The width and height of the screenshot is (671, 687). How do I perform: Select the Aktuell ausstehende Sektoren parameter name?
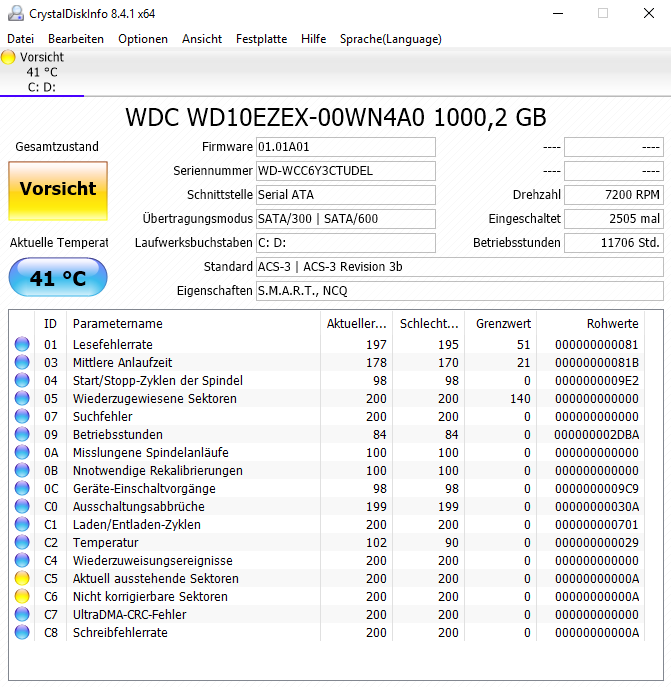[x=156, y=579]
